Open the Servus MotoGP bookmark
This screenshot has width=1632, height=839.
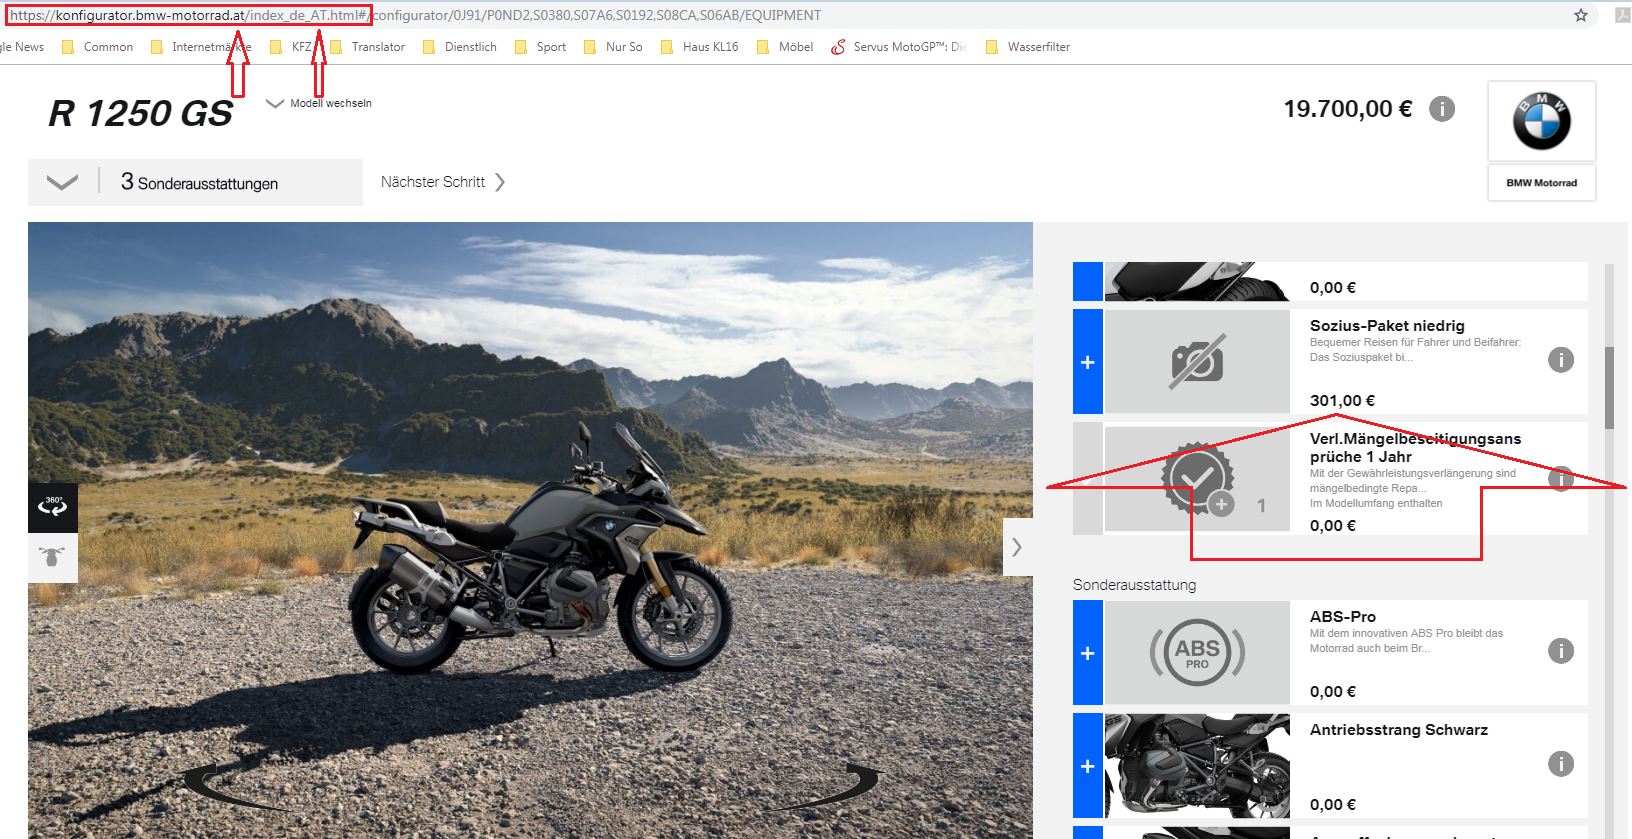[x=898, y=47]
